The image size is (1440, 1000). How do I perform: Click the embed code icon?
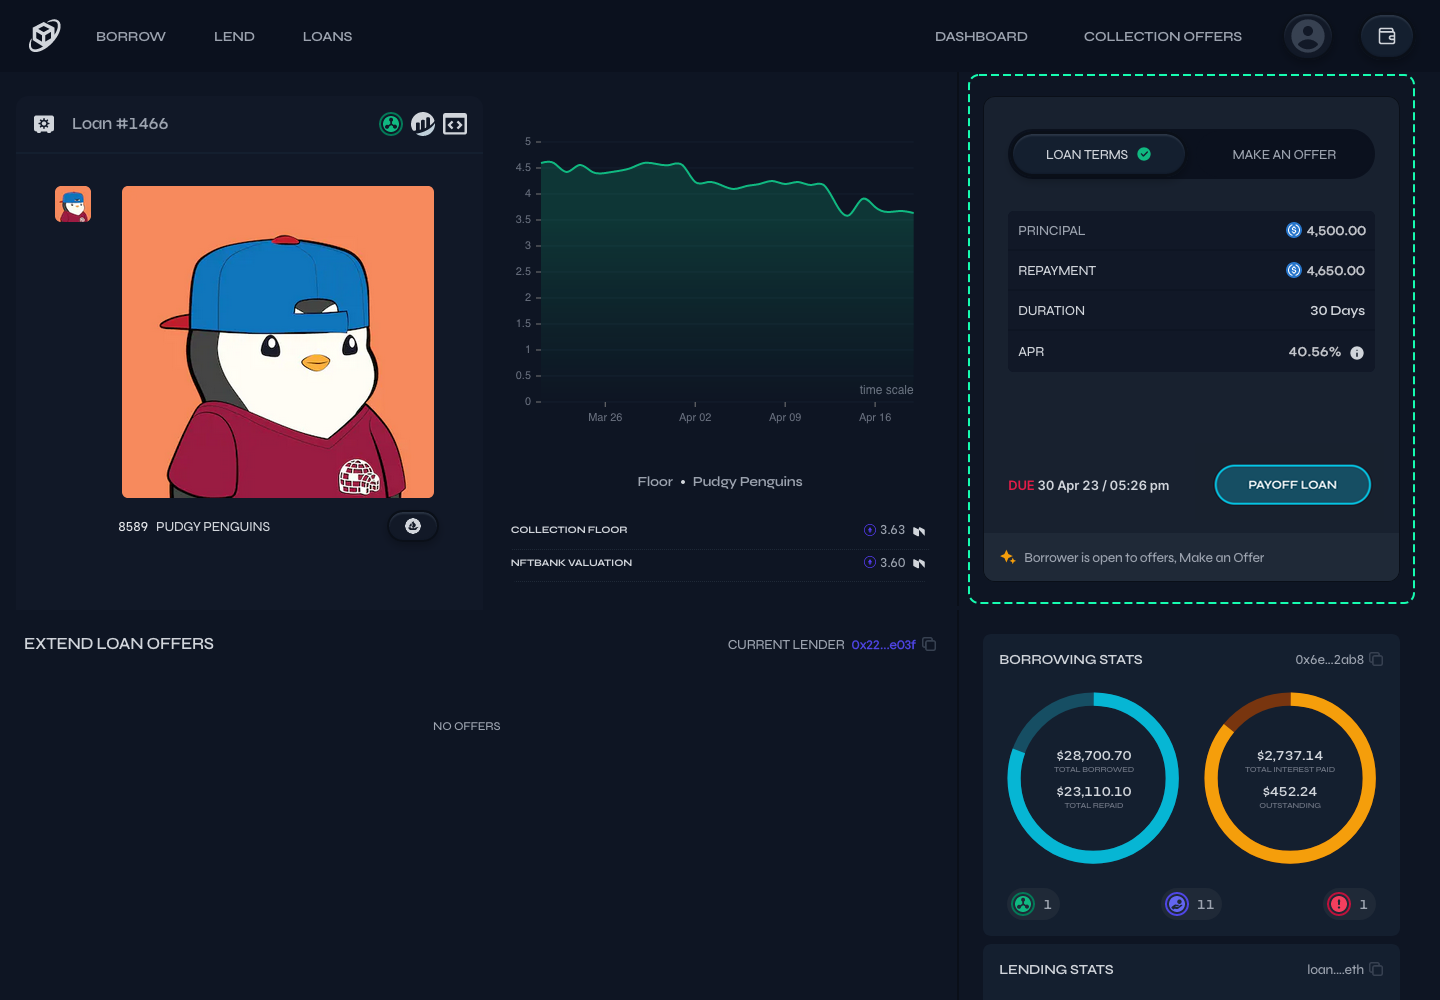pyautogui.click(x=455, y=124)
